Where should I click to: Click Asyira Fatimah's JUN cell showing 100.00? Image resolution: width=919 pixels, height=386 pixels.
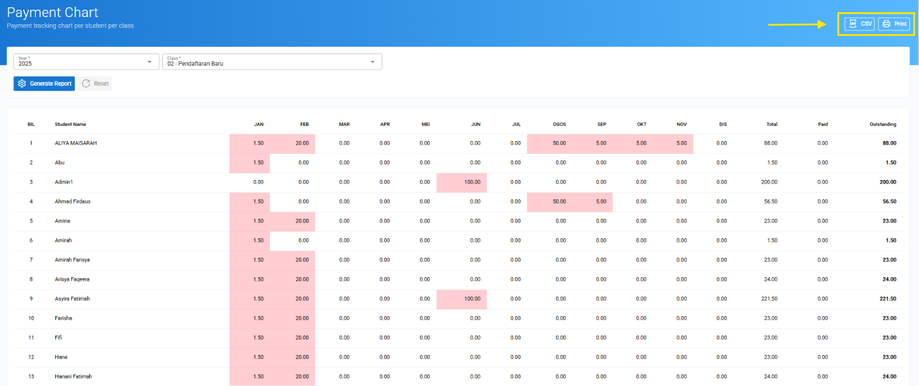(x=462, y=299)
